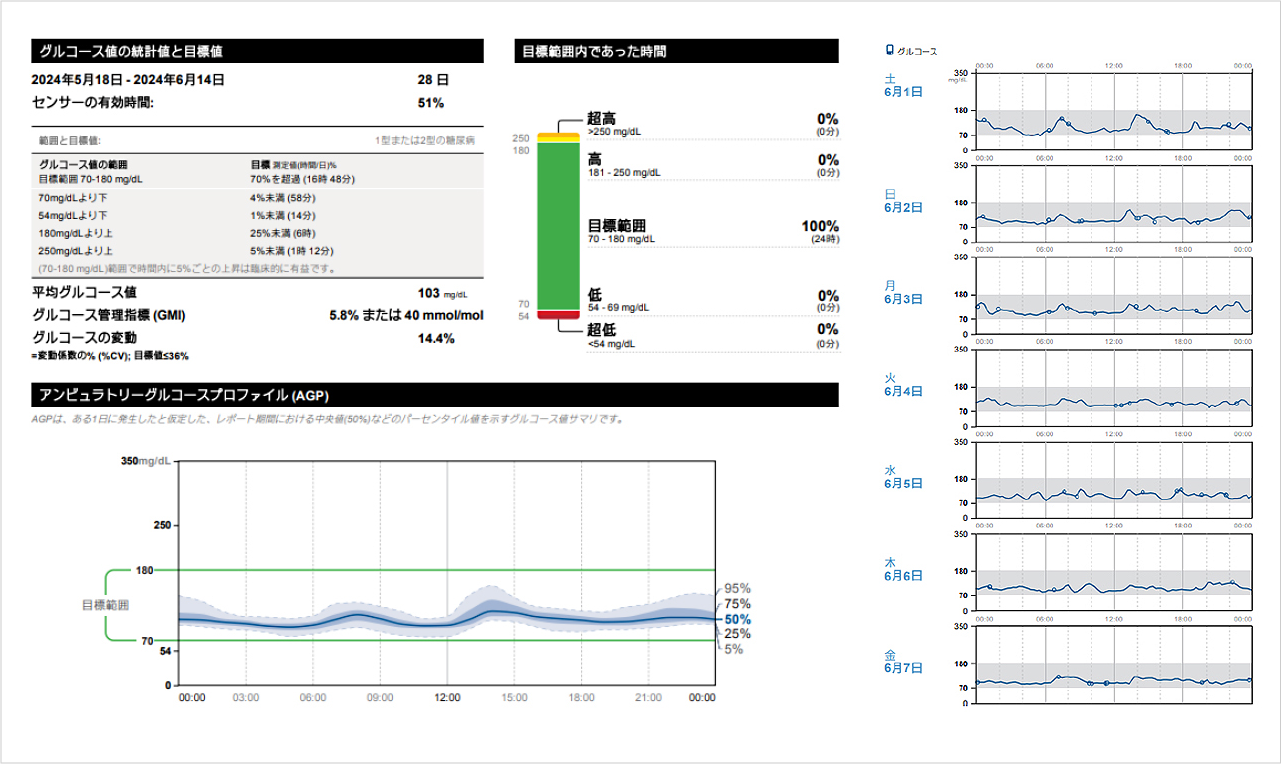Click the 350mg/dL axis label on AGP
Image resolution: width=1282 pixels, height=764 pixels.
146,461
